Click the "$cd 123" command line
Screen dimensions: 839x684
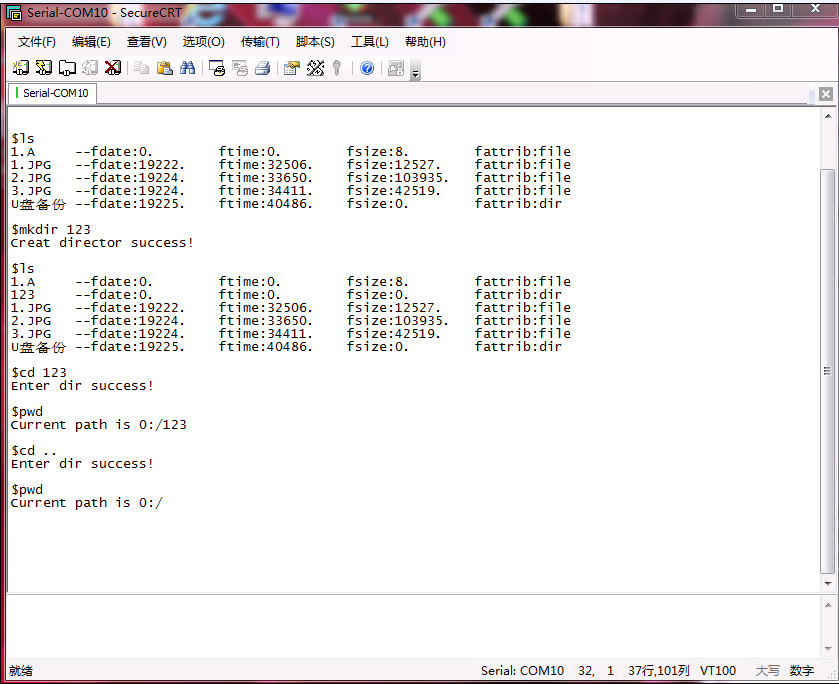tap(39, 373)
